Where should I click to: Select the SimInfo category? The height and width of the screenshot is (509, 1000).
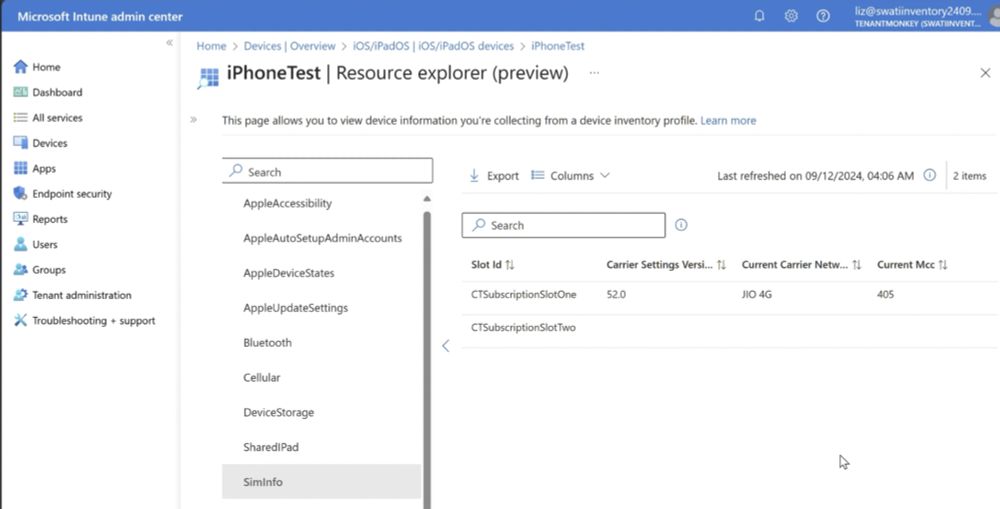(x=321, y=482)
